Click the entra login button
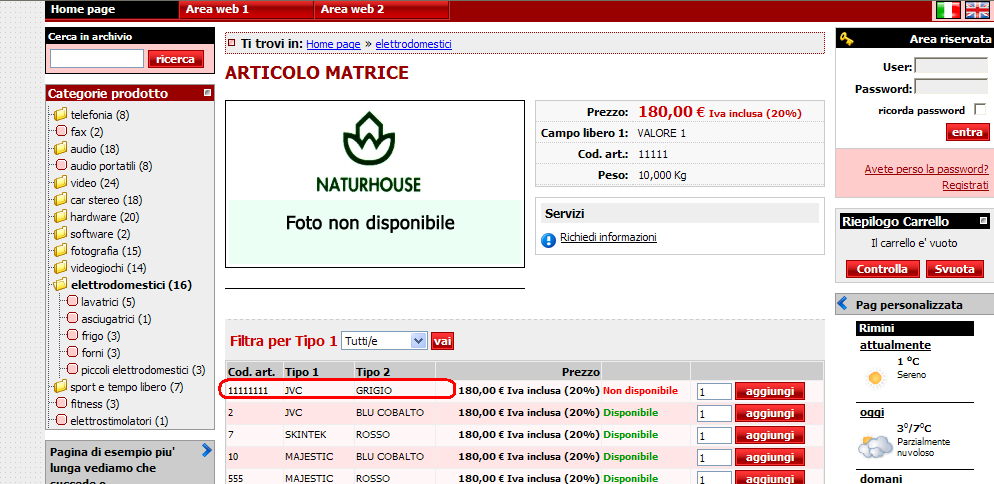Screen dimensions: 994x484 [x=967, y=132]
